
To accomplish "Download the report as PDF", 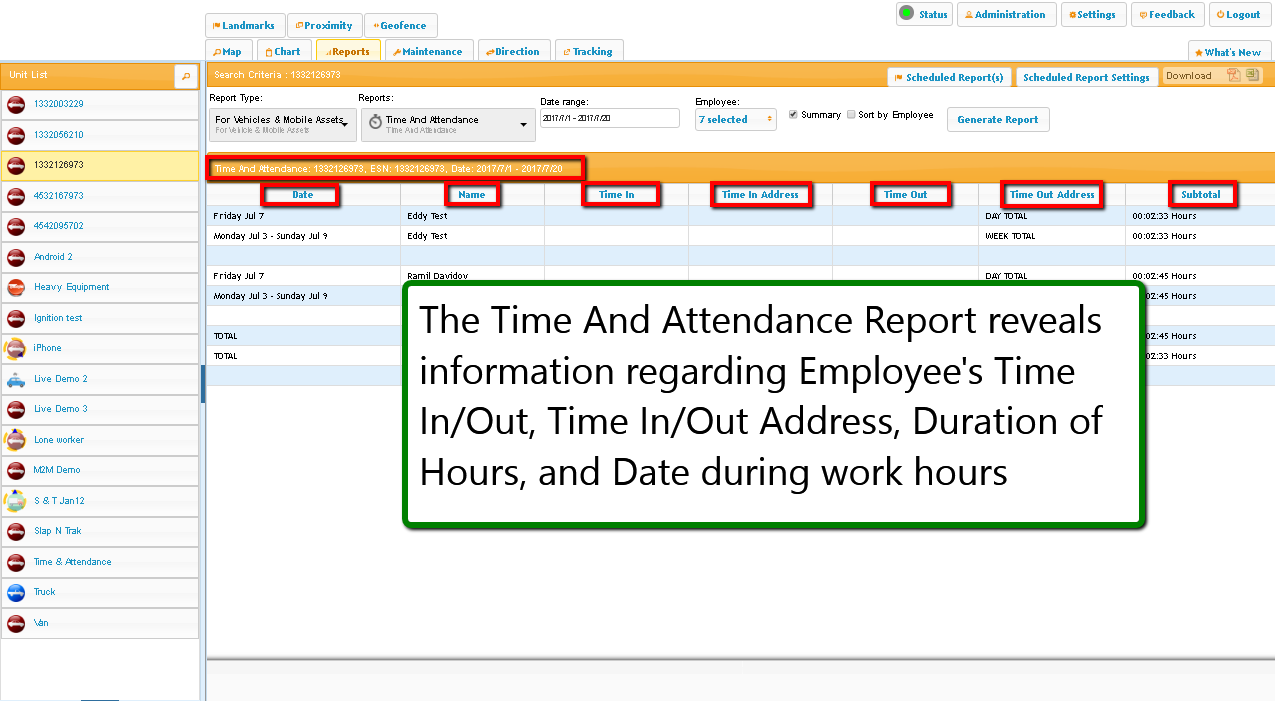I will click(1234, 76).
